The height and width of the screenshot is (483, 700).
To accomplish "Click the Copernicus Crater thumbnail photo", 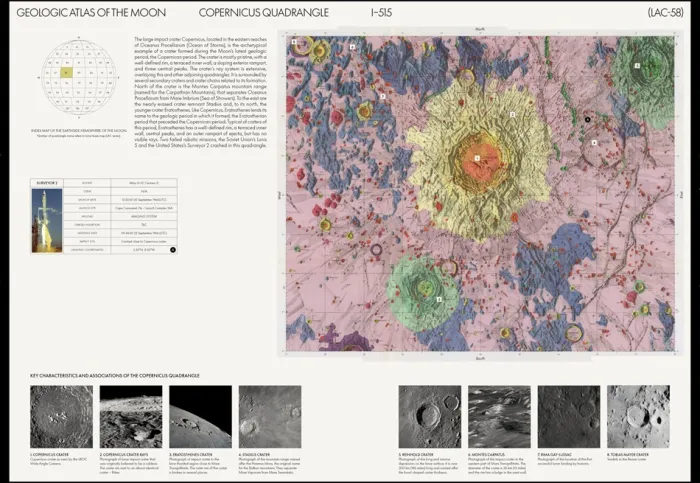I will (62, 416).
